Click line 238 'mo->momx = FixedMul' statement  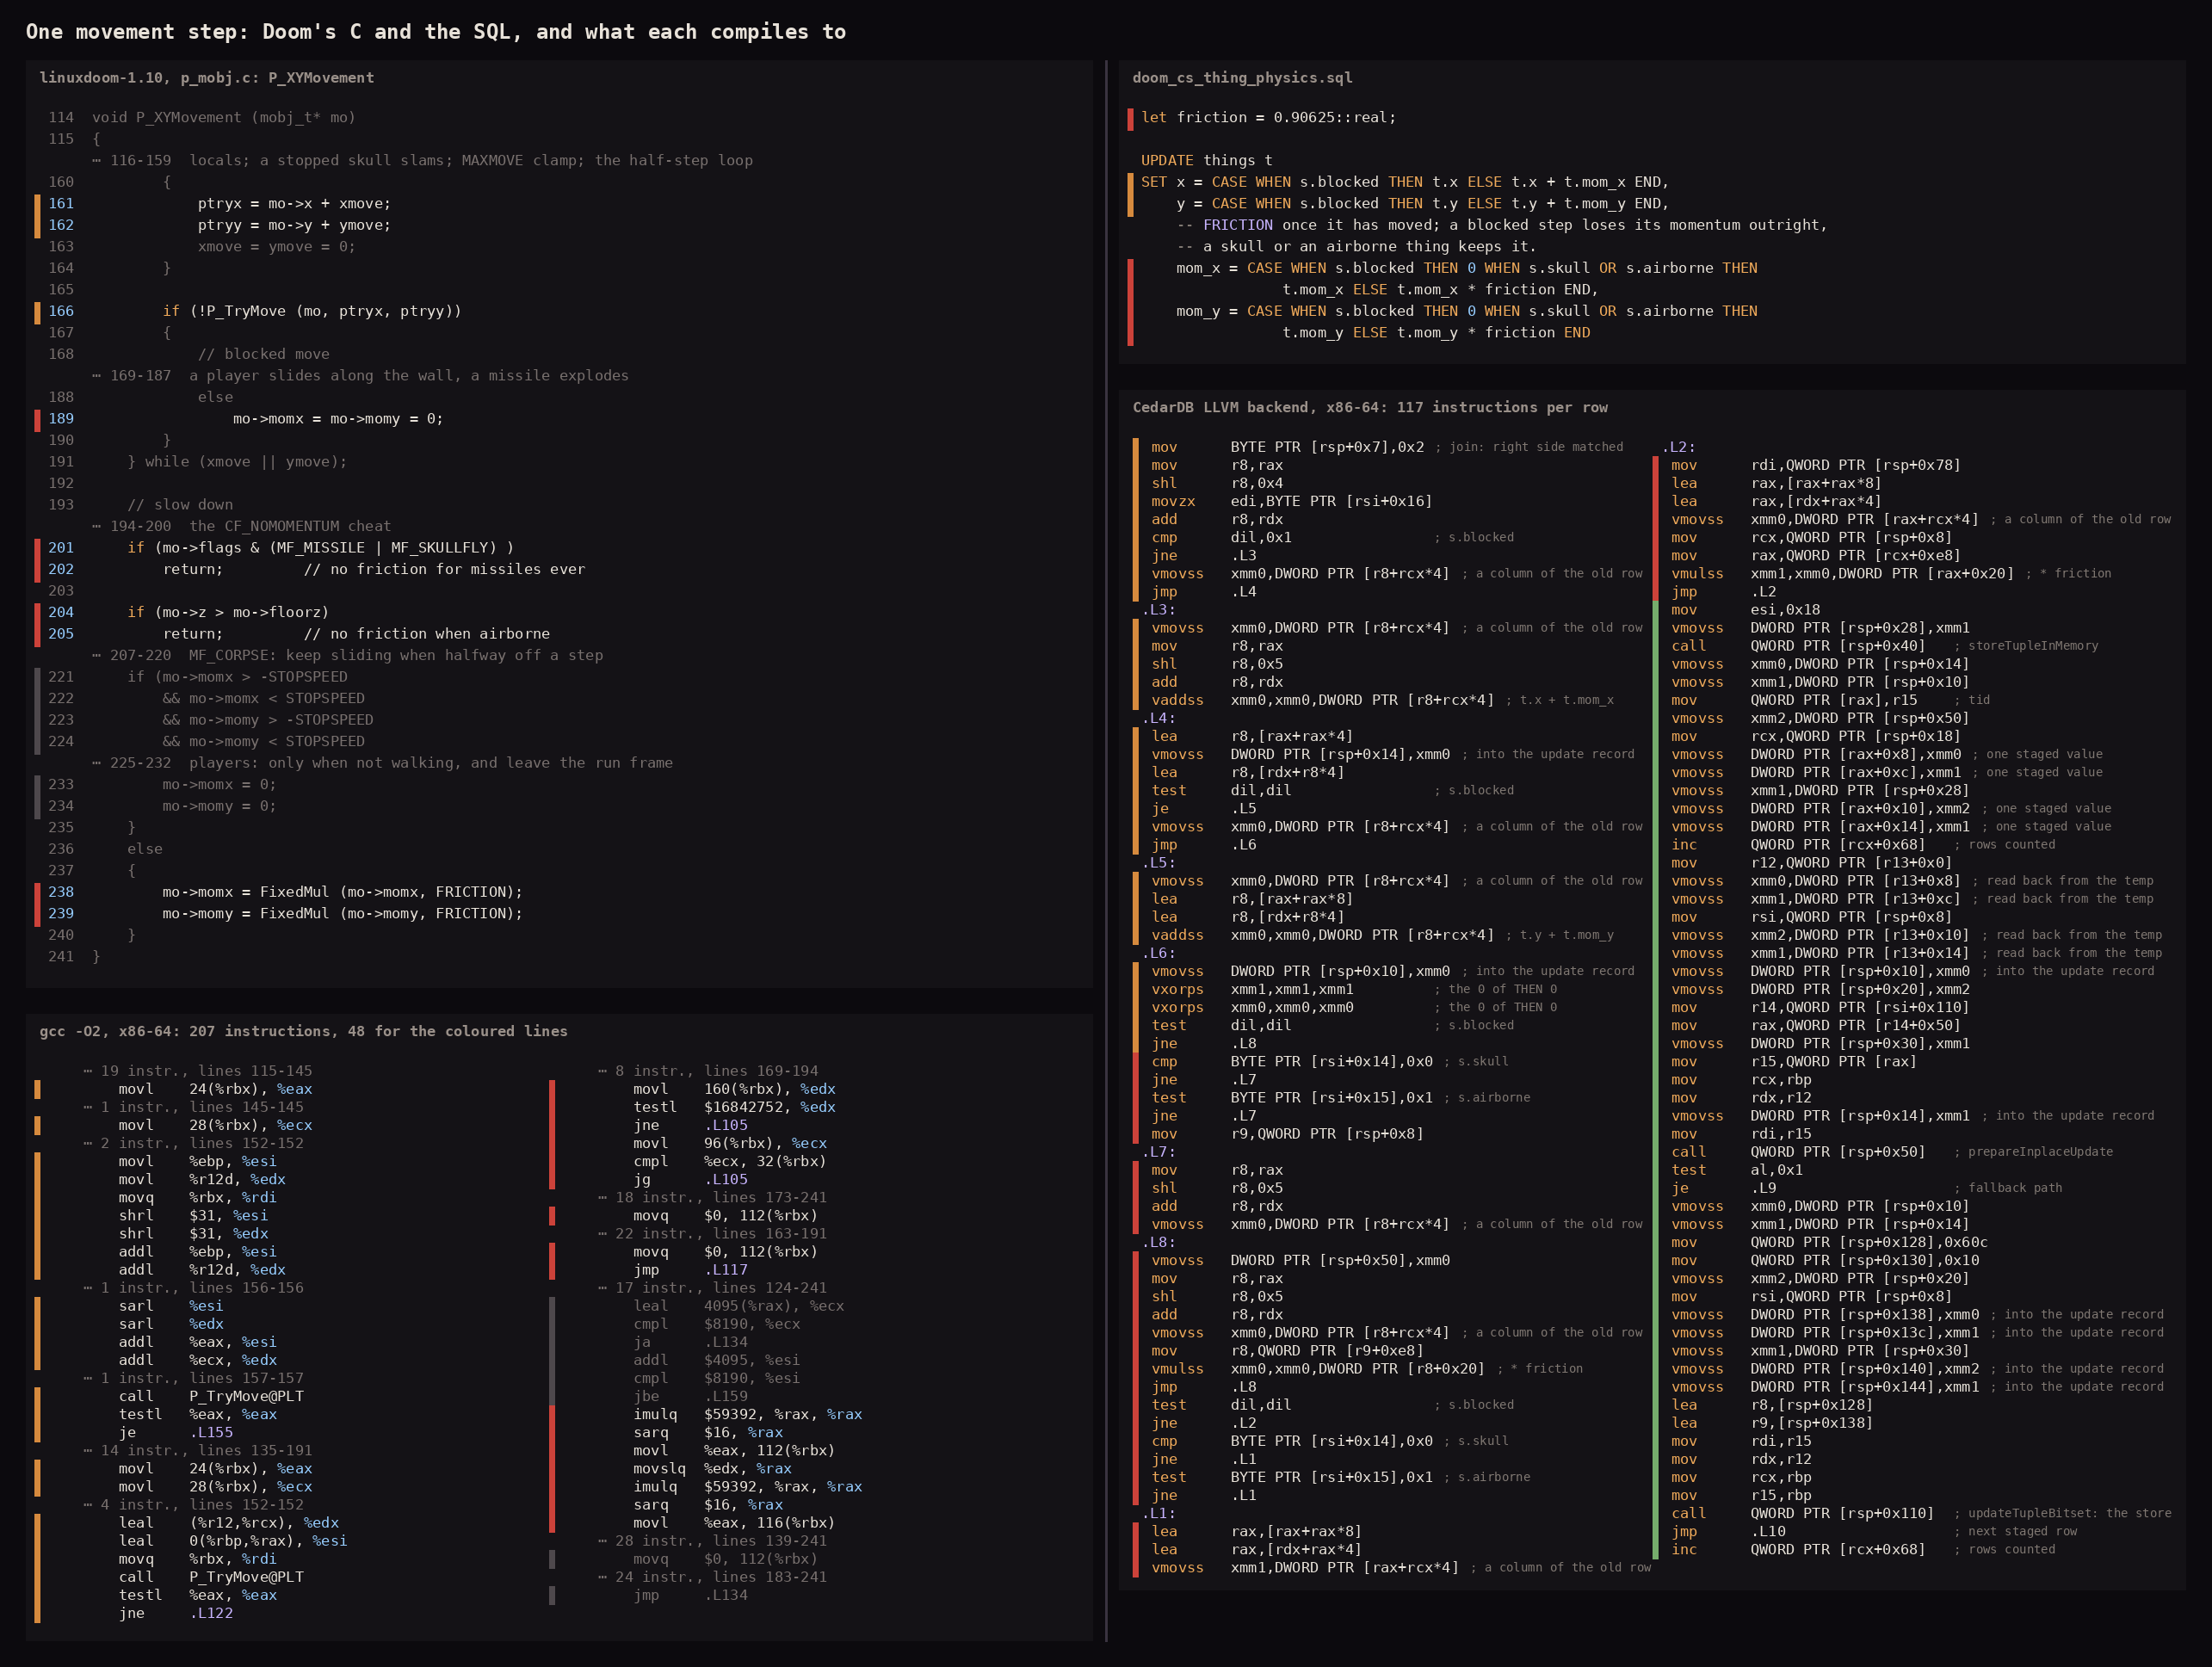[x=342, y=893]
